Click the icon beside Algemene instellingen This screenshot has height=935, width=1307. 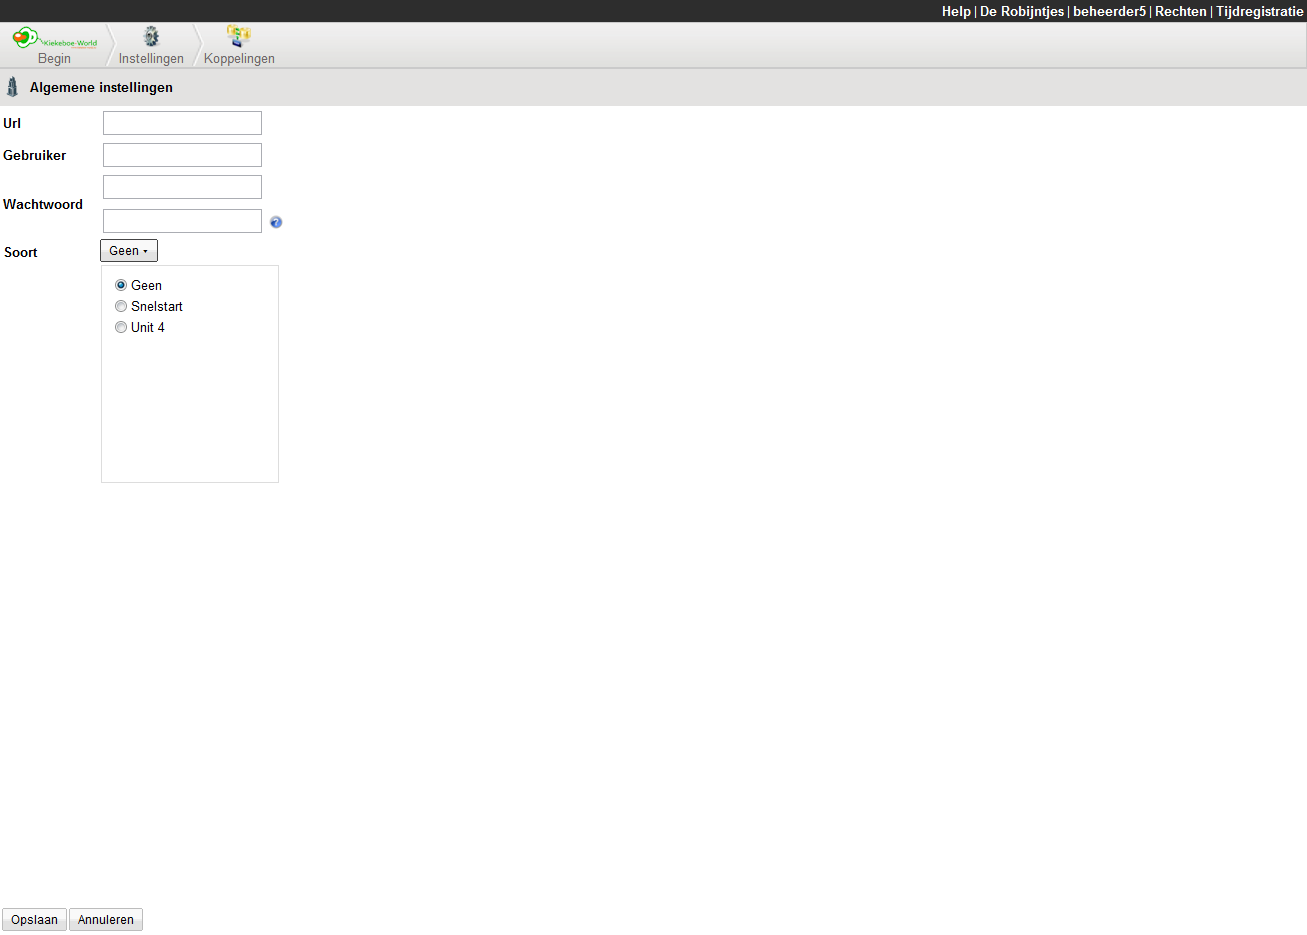coord(12,87)
